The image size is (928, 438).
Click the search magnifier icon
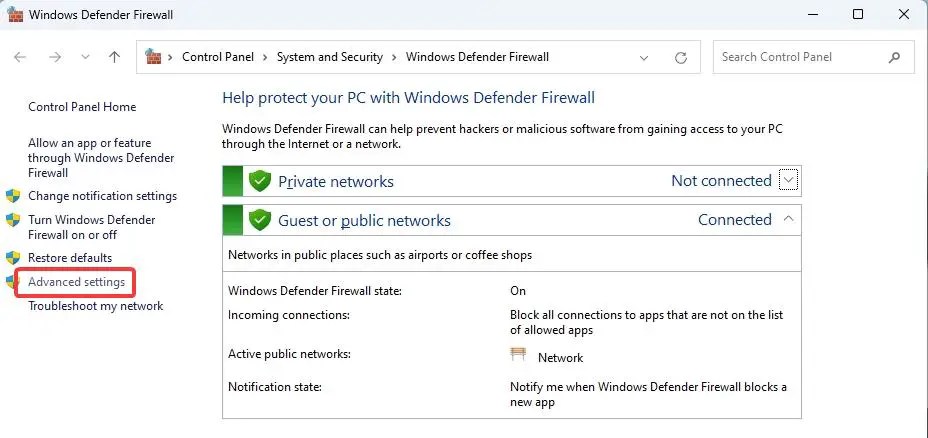click(x=894, y=57)
